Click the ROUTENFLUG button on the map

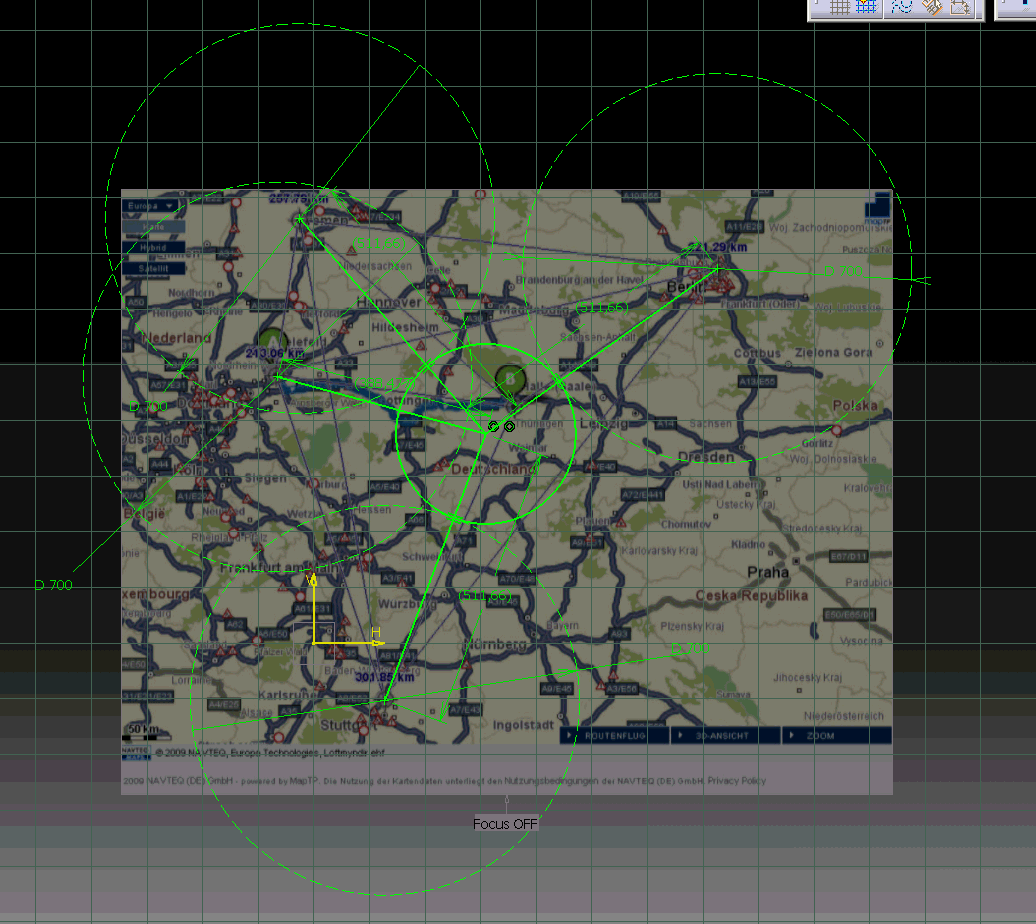click(x=614, y=736)
